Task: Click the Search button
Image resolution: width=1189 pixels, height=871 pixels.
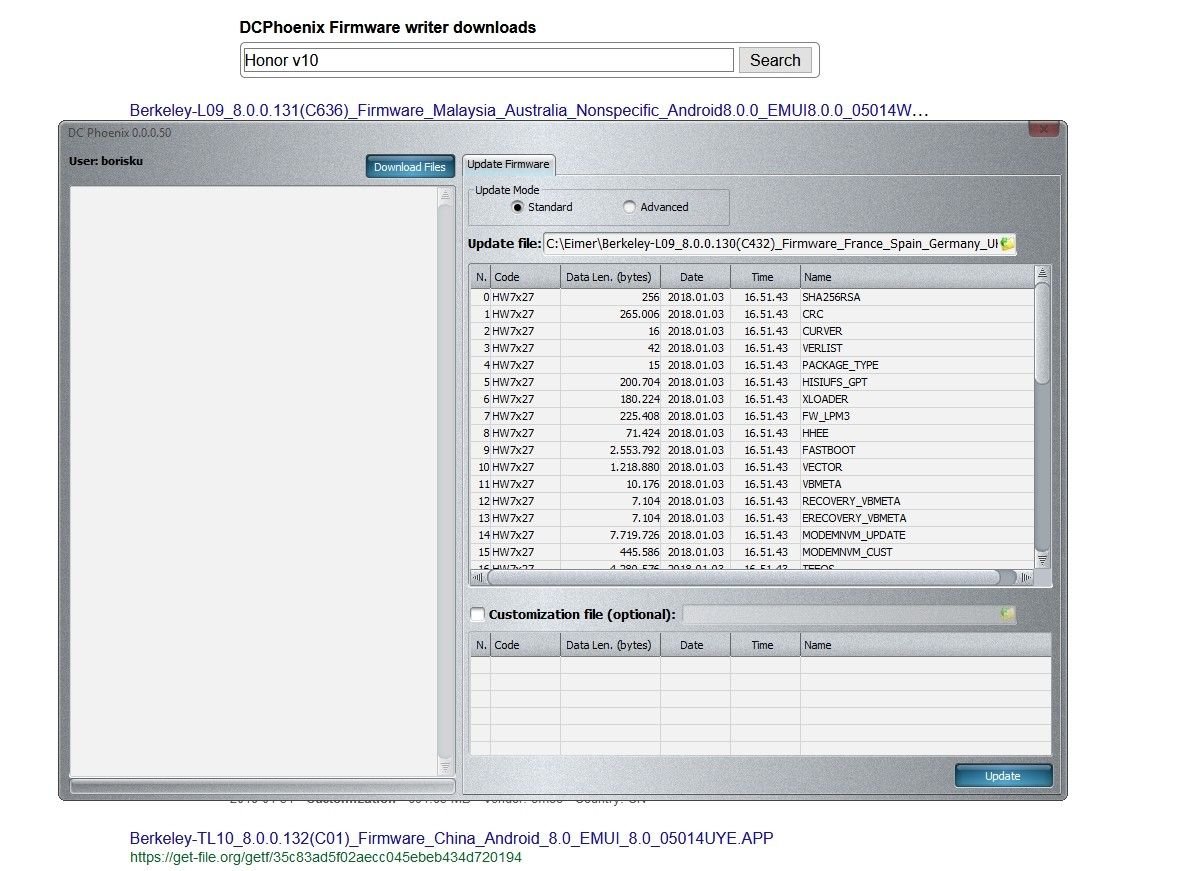Action: point(775,60)
